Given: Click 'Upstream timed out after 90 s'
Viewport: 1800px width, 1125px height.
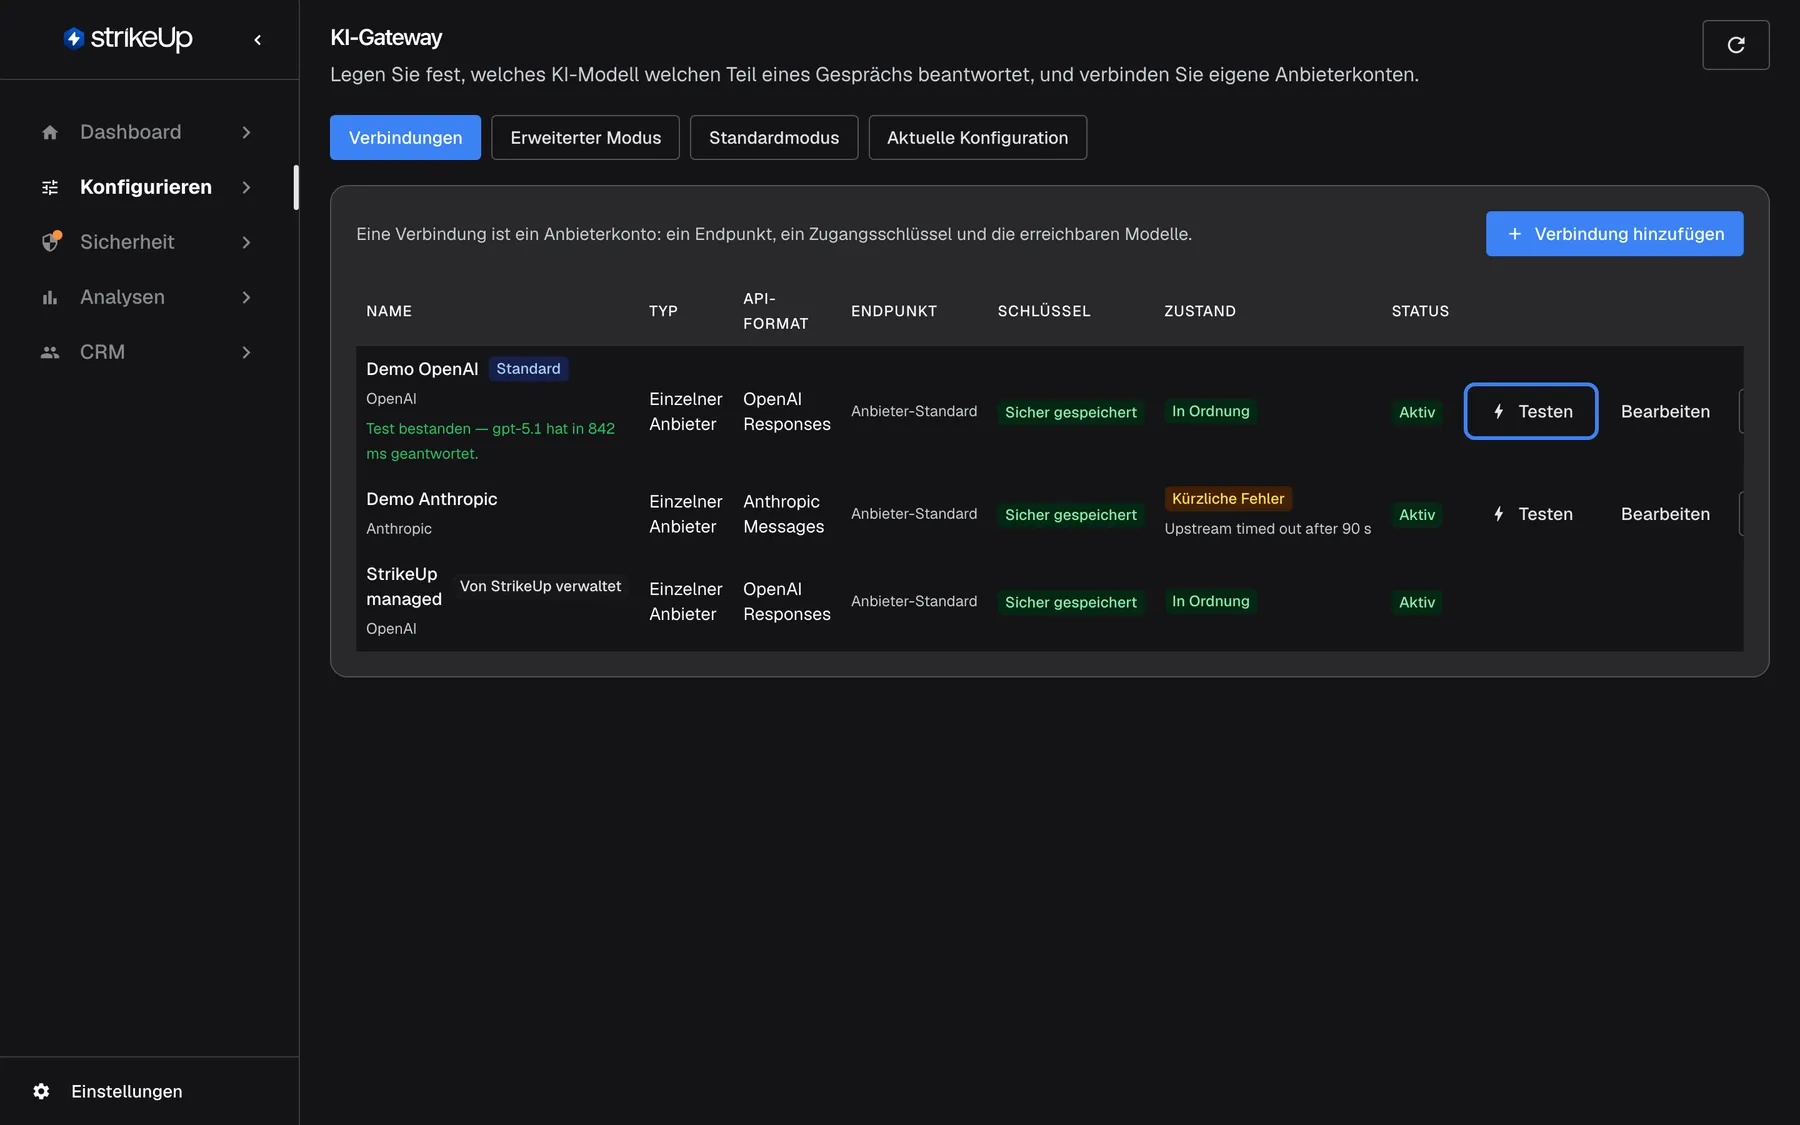Looking at the screenshot, I should point(1267,528).
